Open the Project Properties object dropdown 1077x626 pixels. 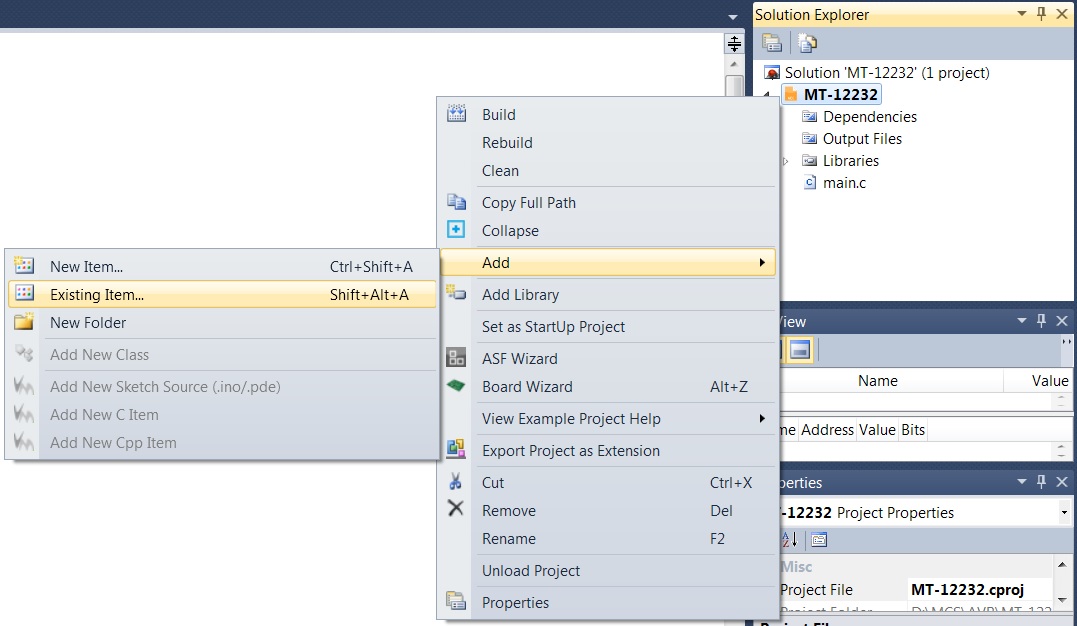click(x=1063, y=513)
